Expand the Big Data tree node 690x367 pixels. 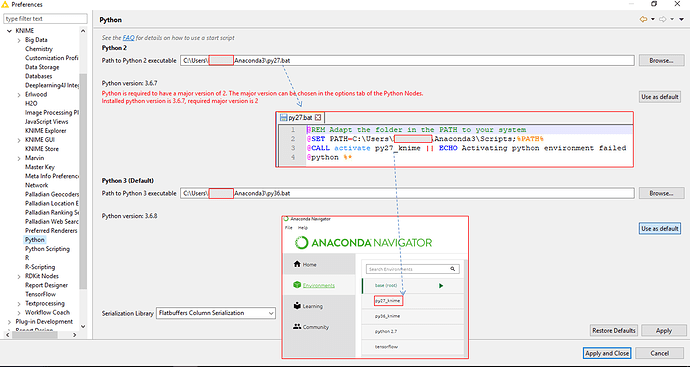click(x=19, y=40)
